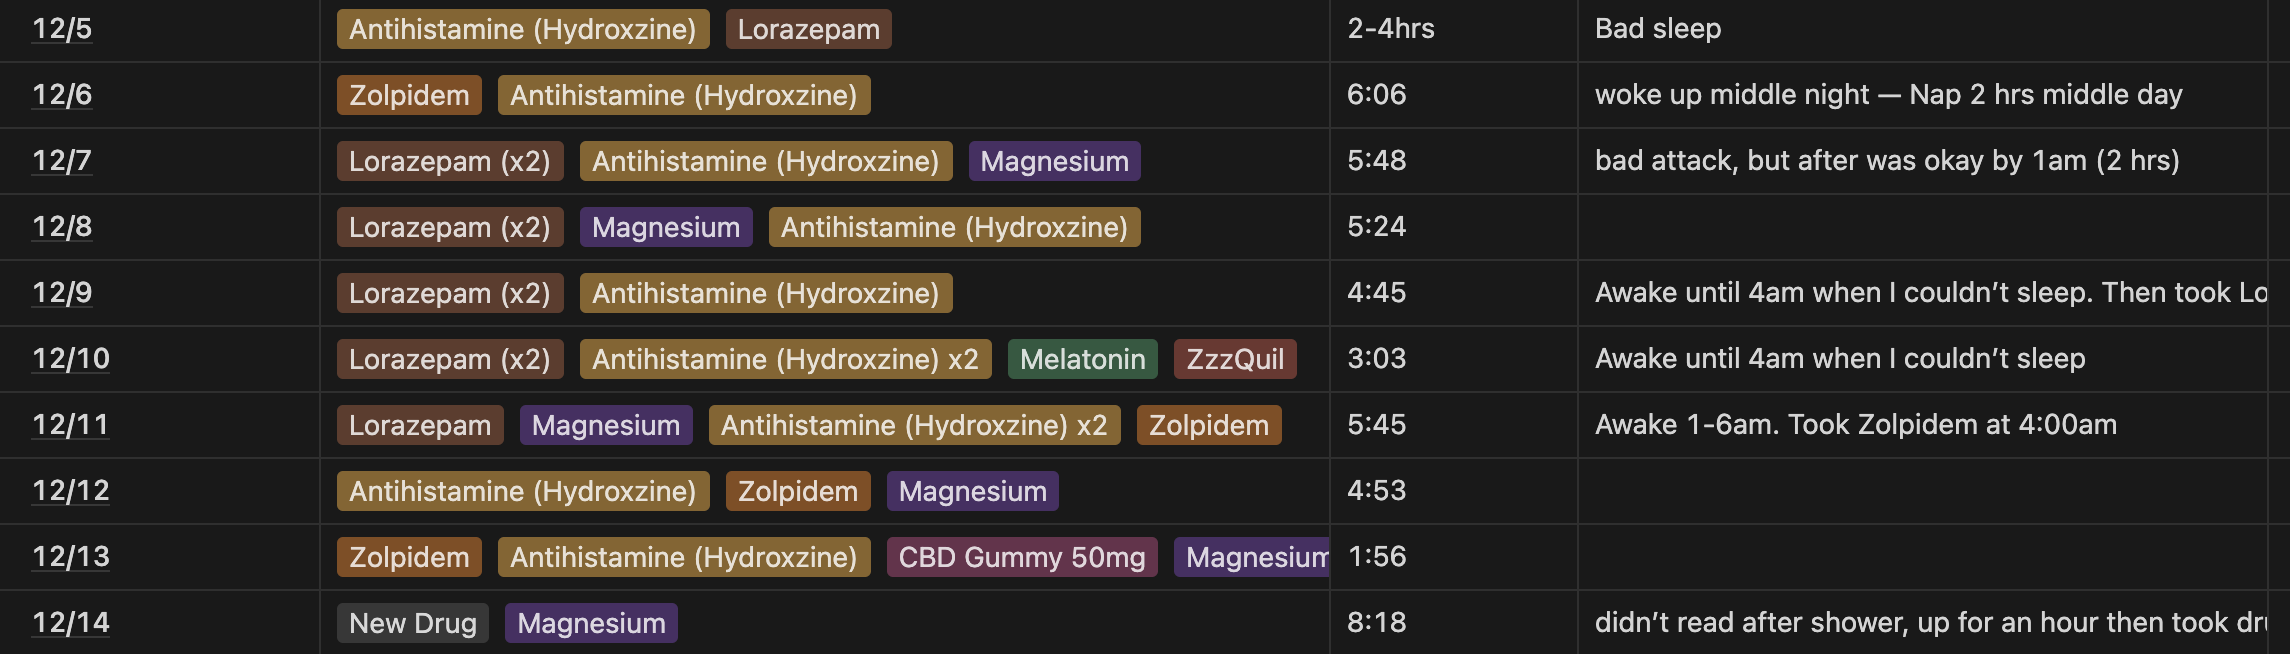Click the CBD Gummy 50mg tag

click(x=1022, y=557)
